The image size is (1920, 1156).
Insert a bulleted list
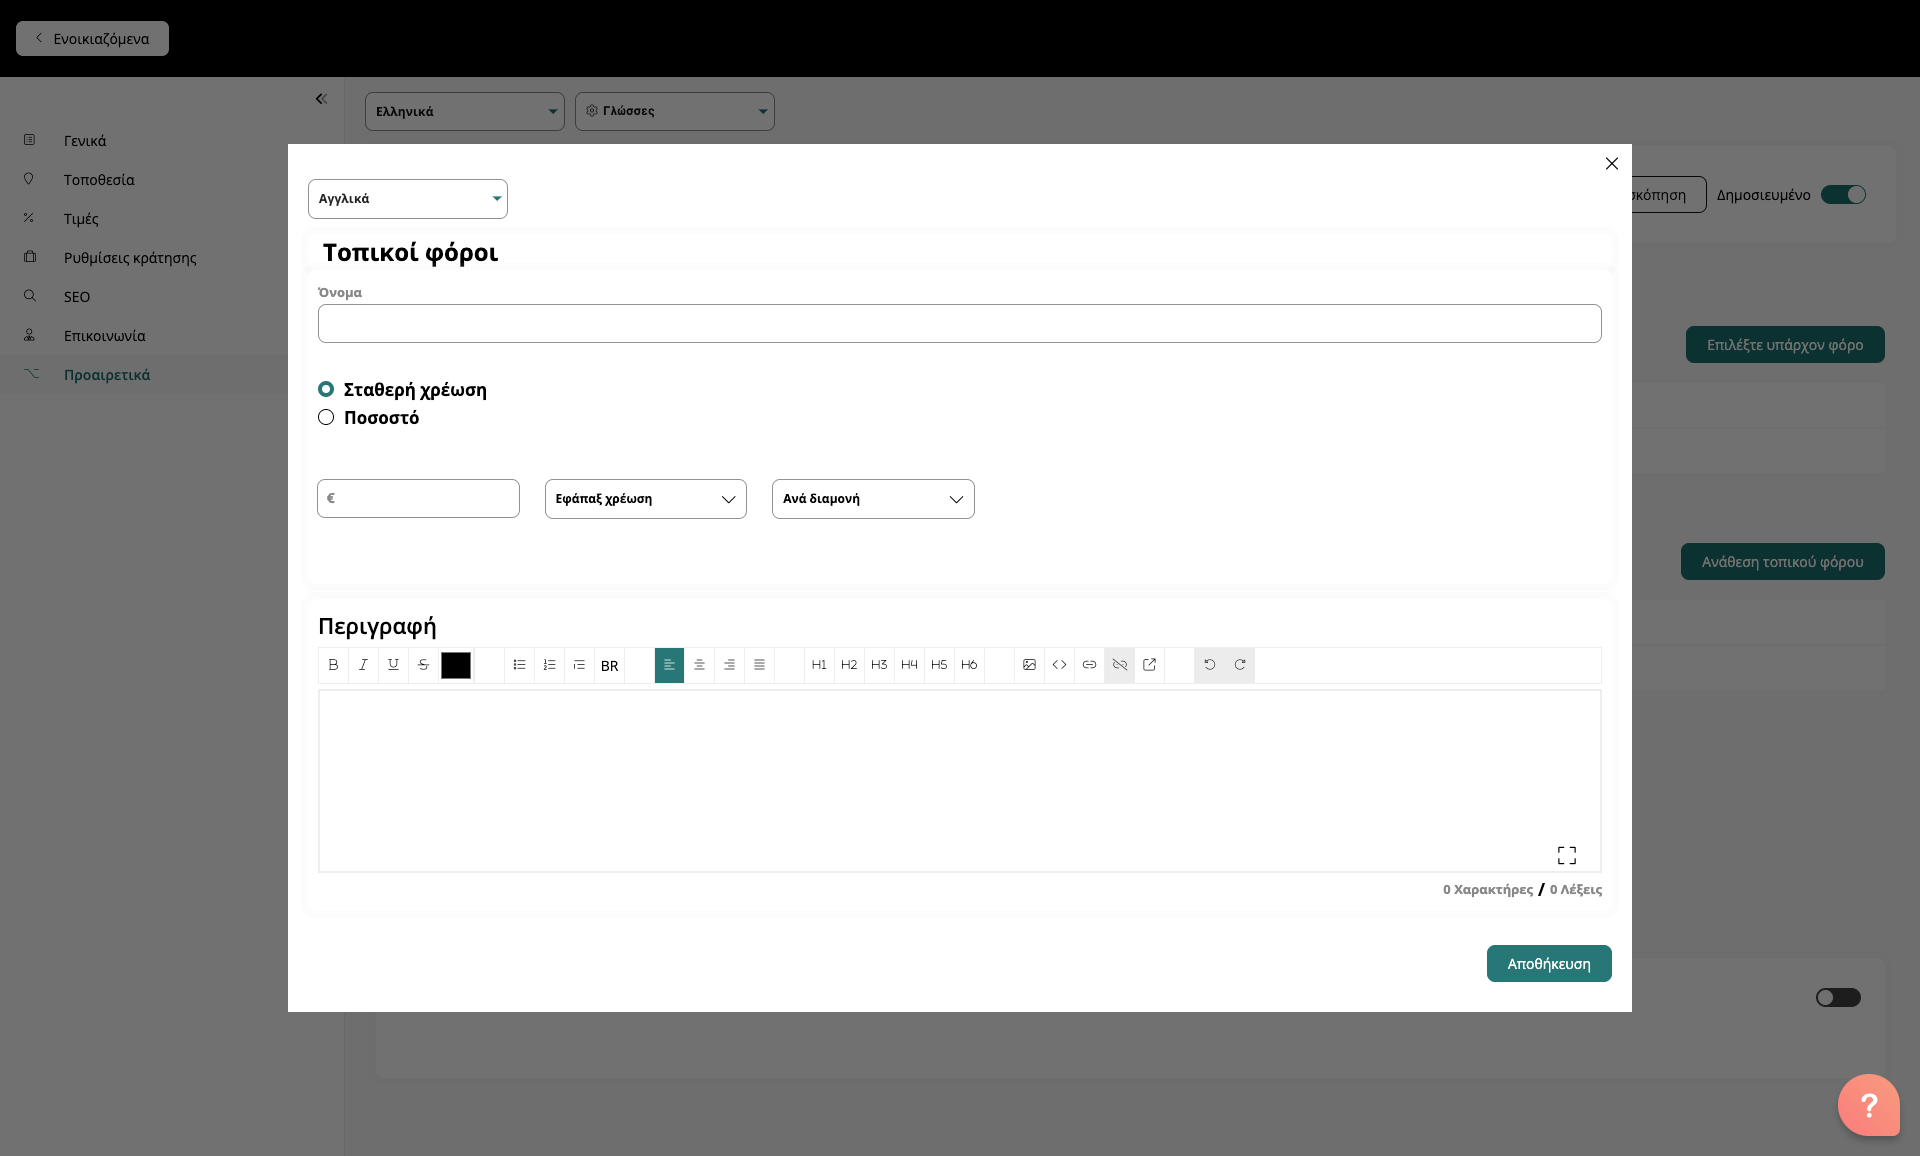pyautogui.click(x=519, y=665)
